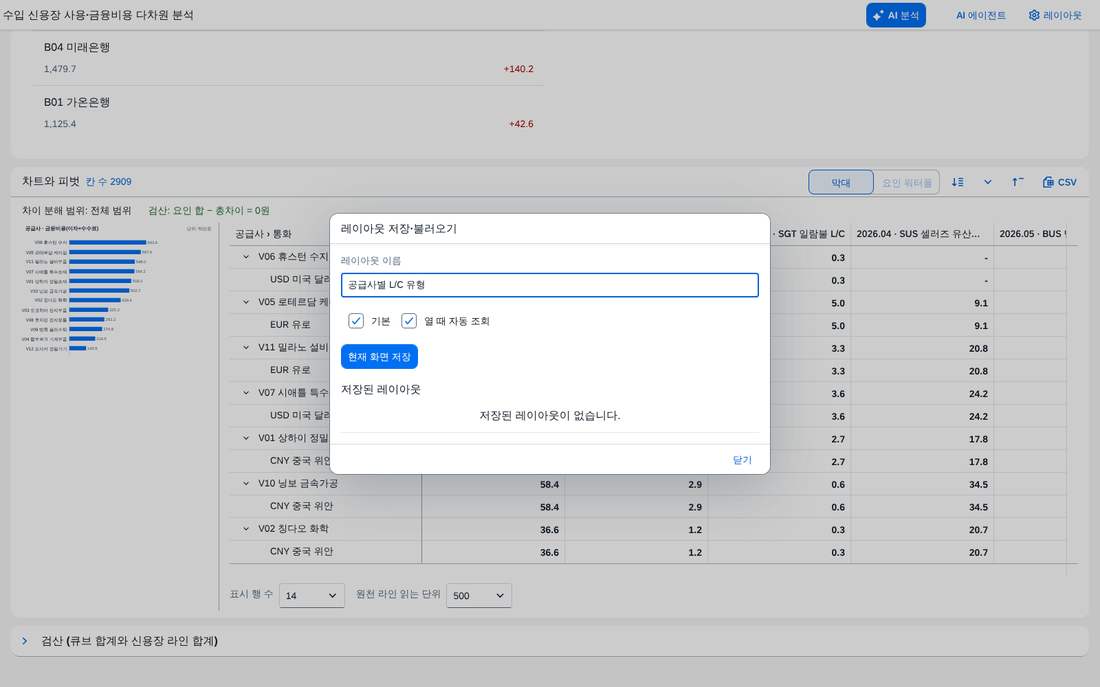
Task: Click the EUR 유로 row under V11
Action: click(x=290, y=370)
